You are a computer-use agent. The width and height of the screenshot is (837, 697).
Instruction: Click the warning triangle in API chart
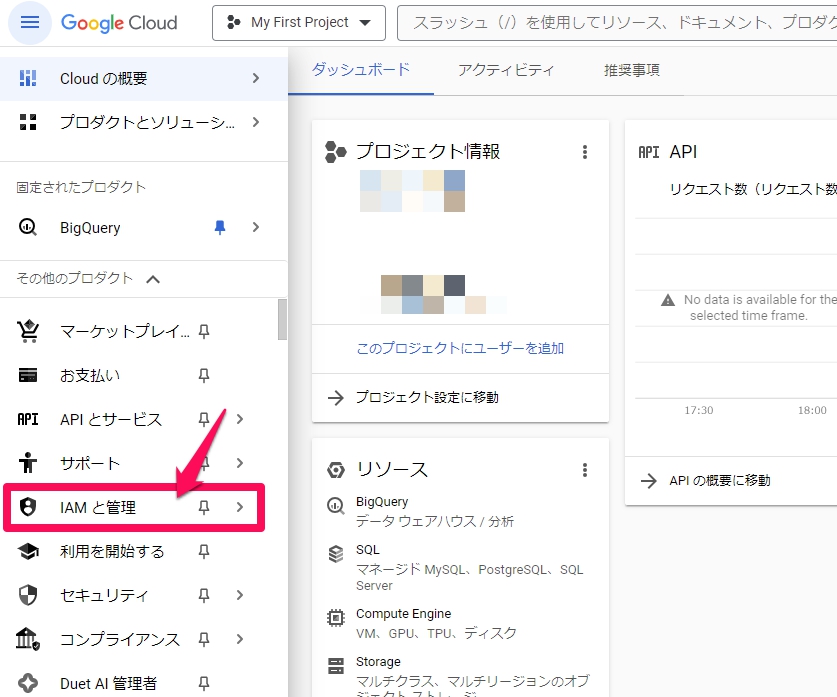pyautogui.click(x=668, y=300)
